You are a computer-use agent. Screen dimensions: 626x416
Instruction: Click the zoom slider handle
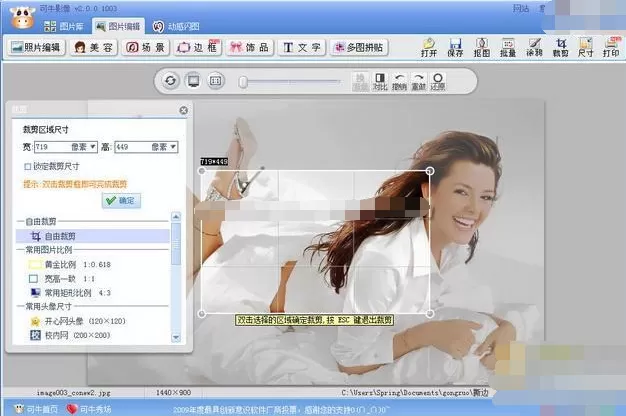243,82
